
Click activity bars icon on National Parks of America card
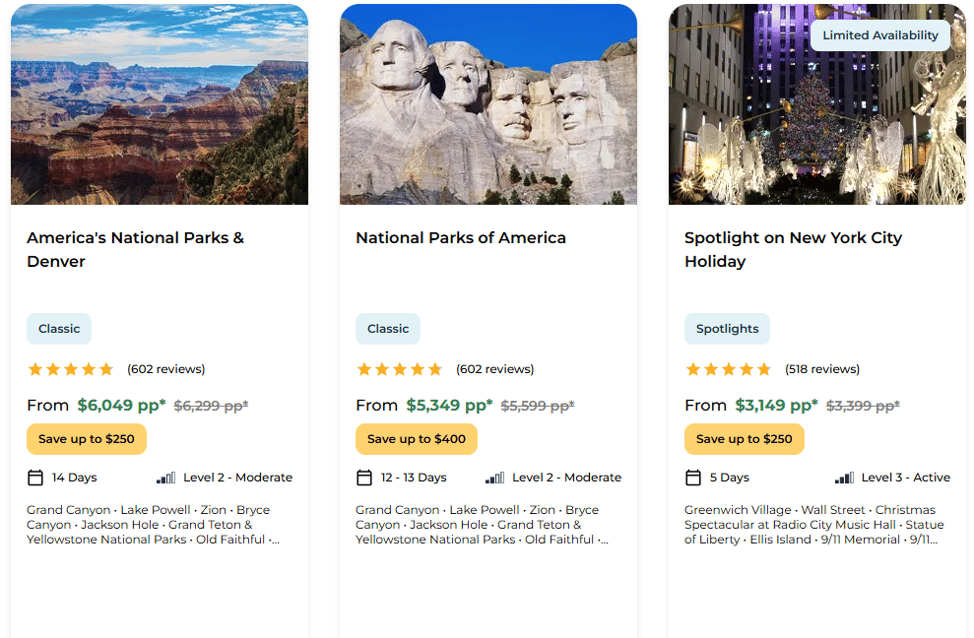point(494,478)
